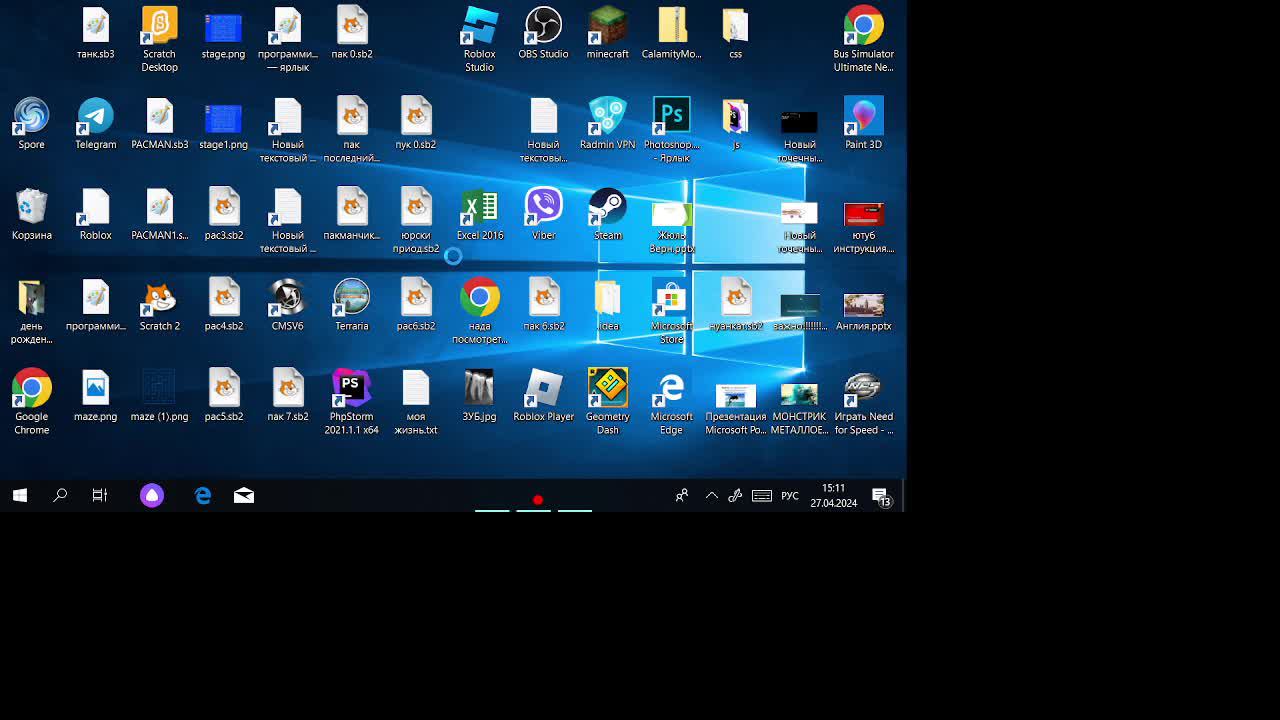Show hidden tray icons chevron
The image size is (1280, 720).
712,495
